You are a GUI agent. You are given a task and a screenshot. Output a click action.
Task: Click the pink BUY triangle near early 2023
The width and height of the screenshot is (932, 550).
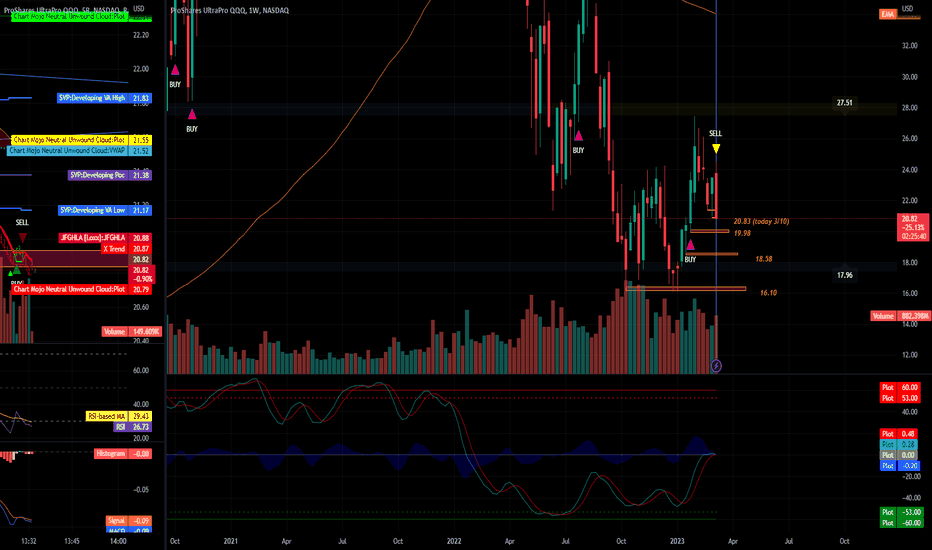click(690, 245)
